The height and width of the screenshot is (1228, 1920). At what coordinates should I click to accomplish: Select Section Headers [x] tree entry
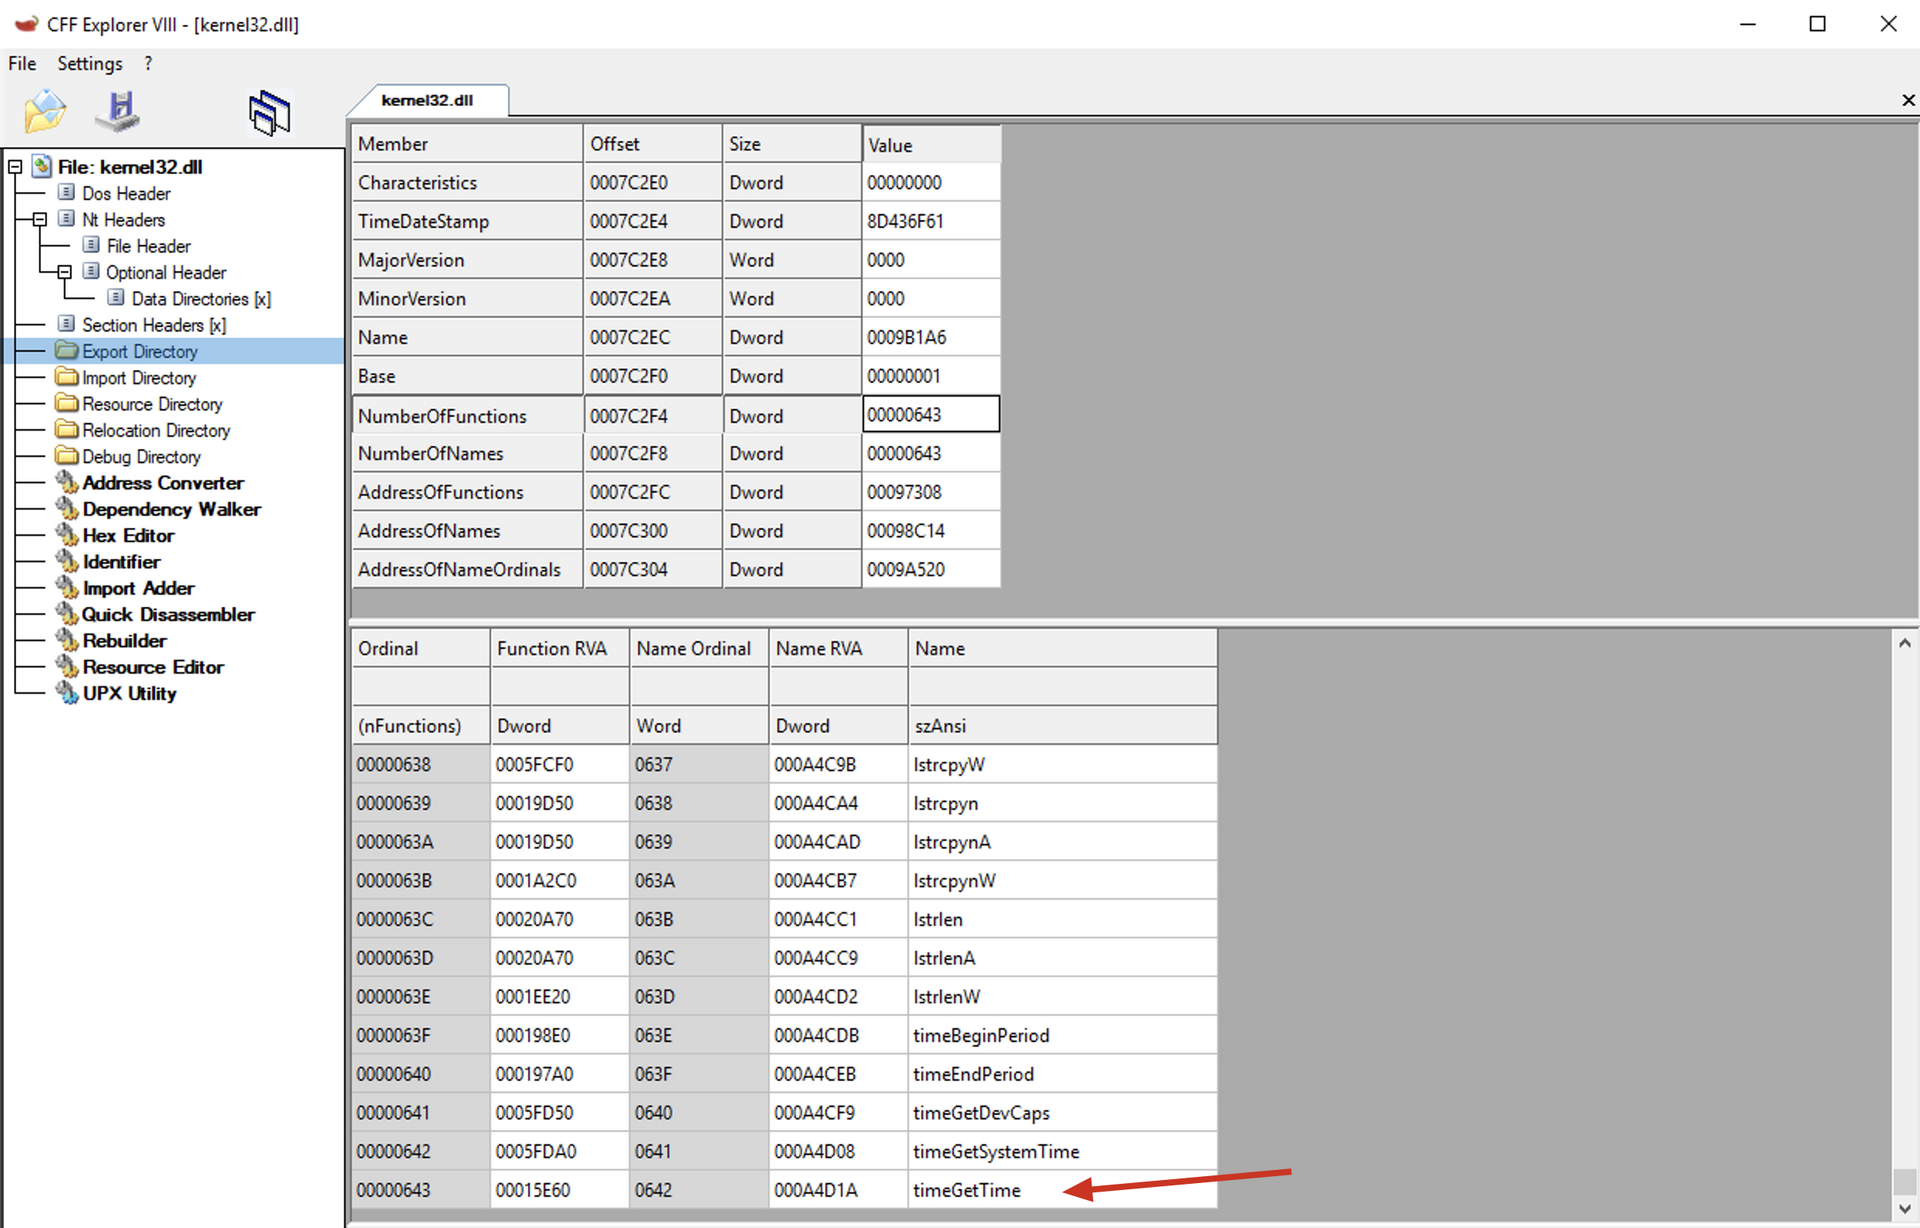coord(154,325)
